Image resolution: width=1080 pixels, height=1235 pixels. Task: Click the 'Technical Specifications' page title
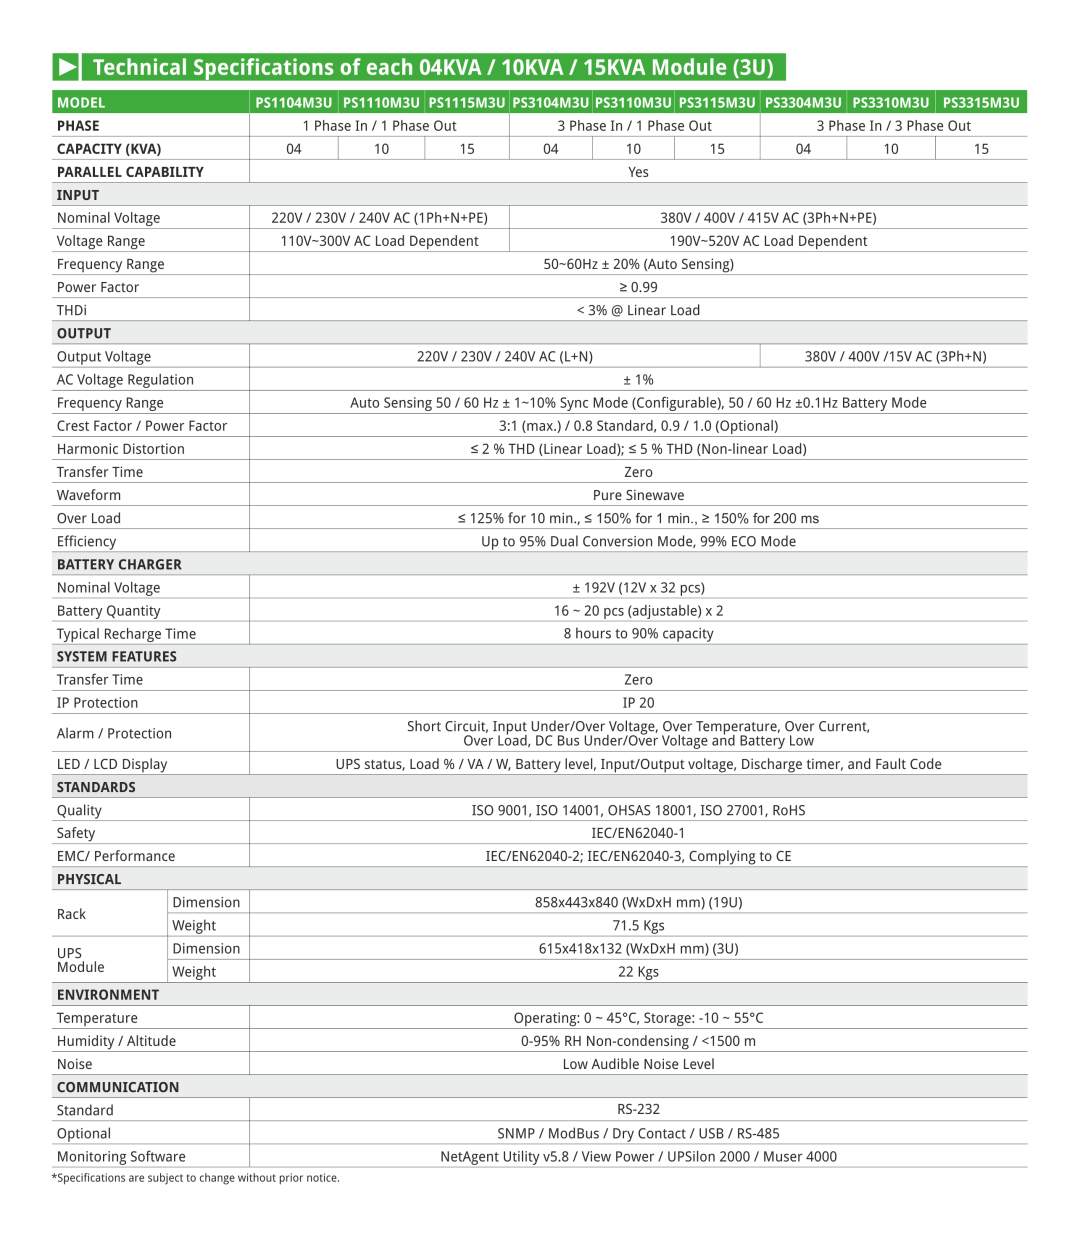click(x=433, y=67)
